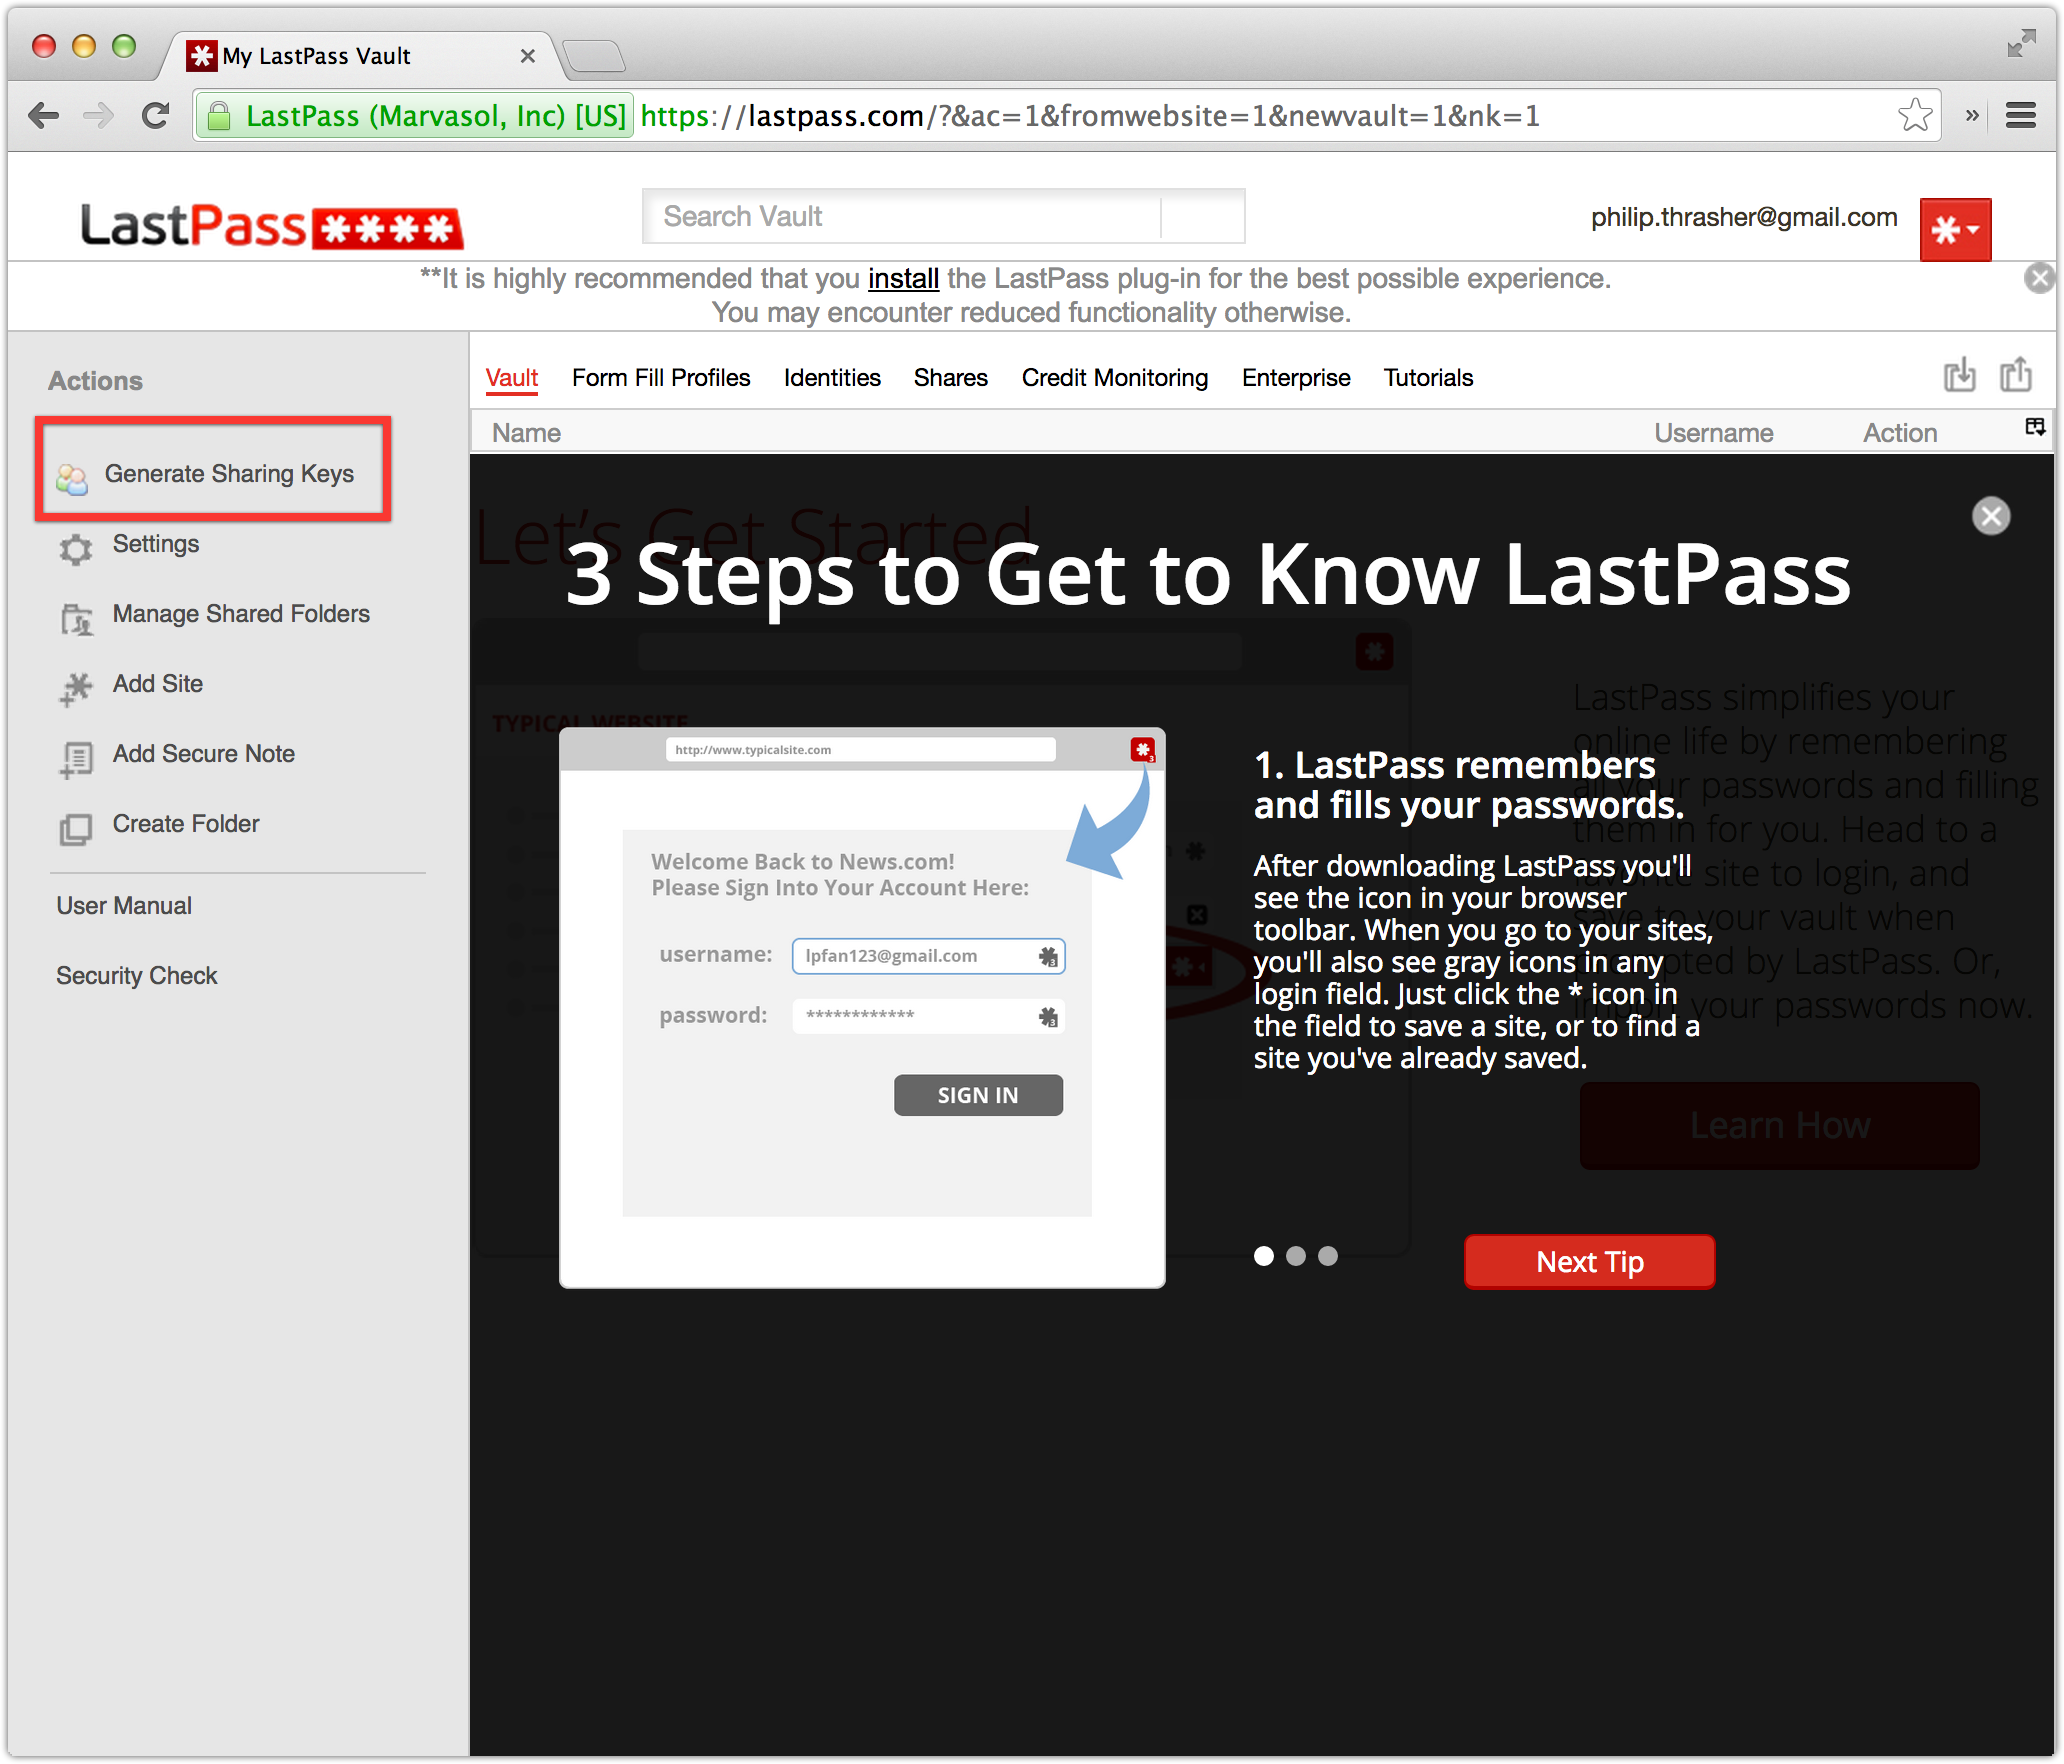This screenshot has width=2064, height=1764.
Task: Expand the Chrome extensions overflow chevron
Action: (1972, 116)
